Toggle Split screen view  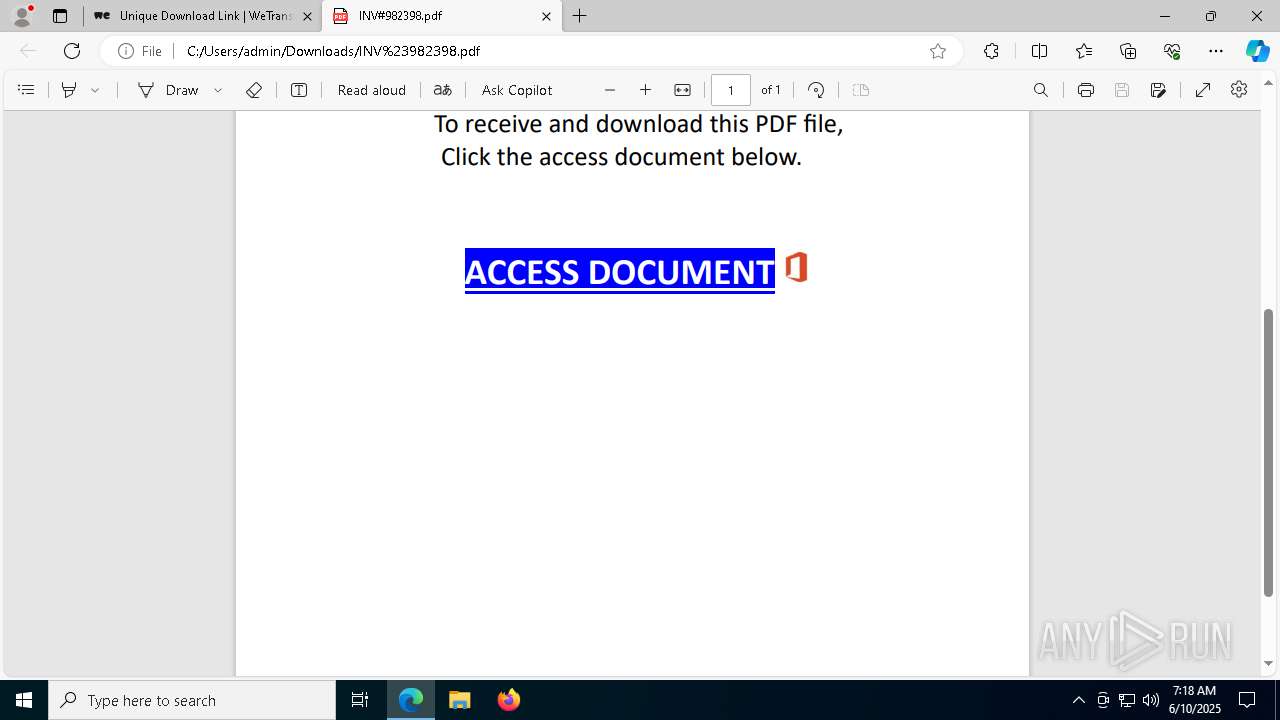click(x=1039, y=51)
